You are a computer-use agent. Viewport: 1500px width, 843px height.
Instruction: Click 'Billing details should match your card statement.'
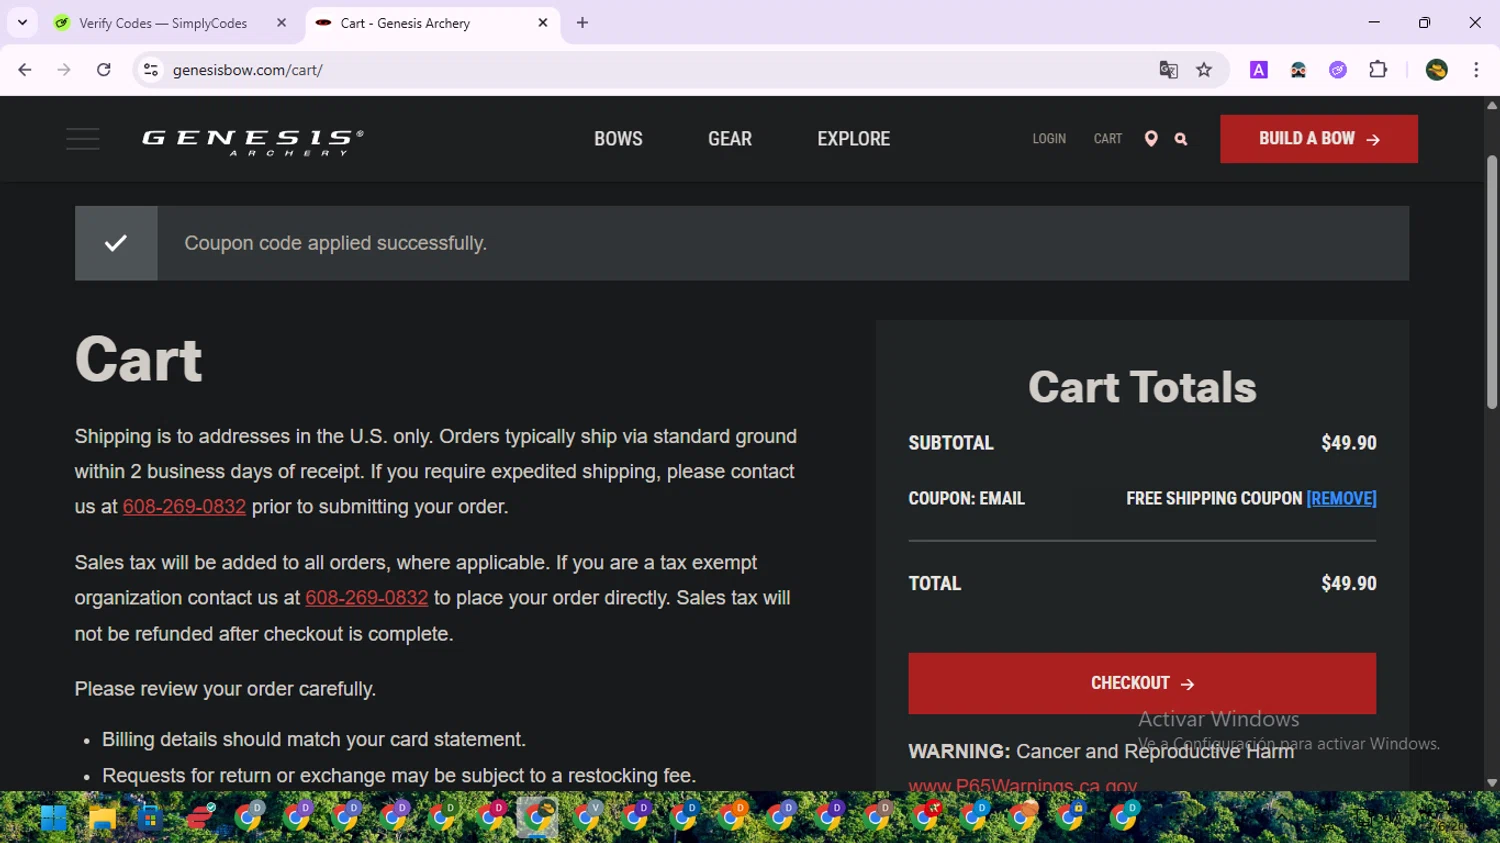tap(314, 739)
